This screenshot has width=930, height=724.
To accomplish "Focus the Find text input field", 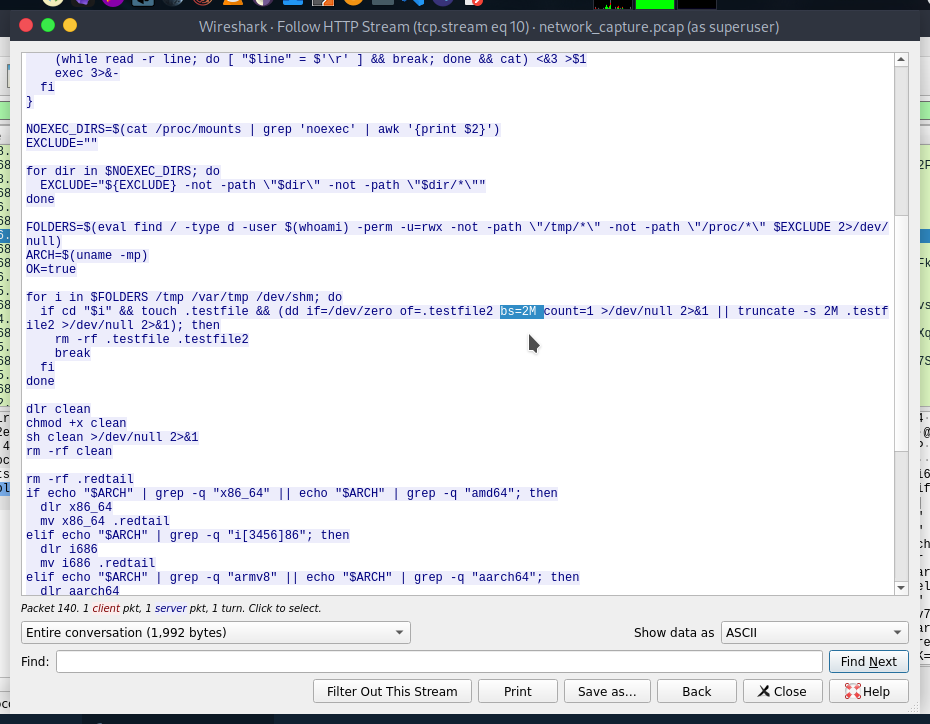I will coord(438,662).
